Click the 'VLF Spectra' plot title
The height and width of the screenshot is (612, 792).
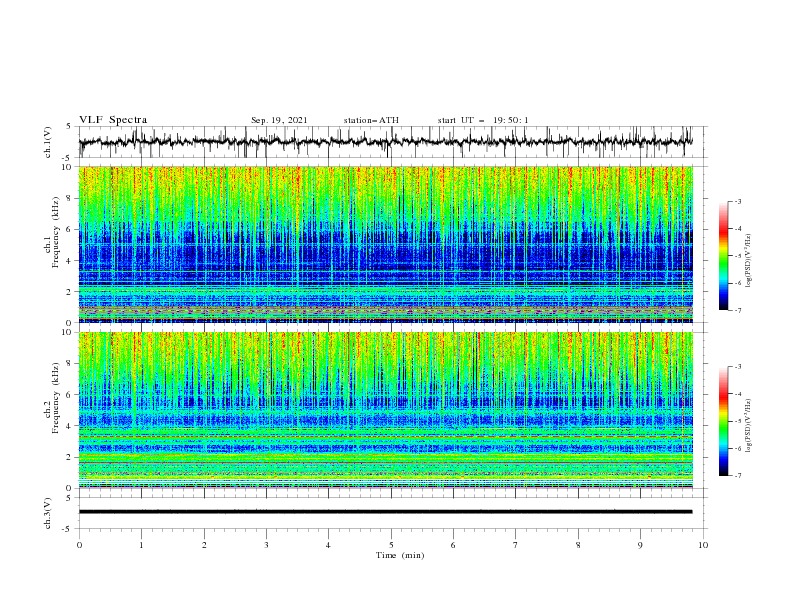(x=113, y=120)
